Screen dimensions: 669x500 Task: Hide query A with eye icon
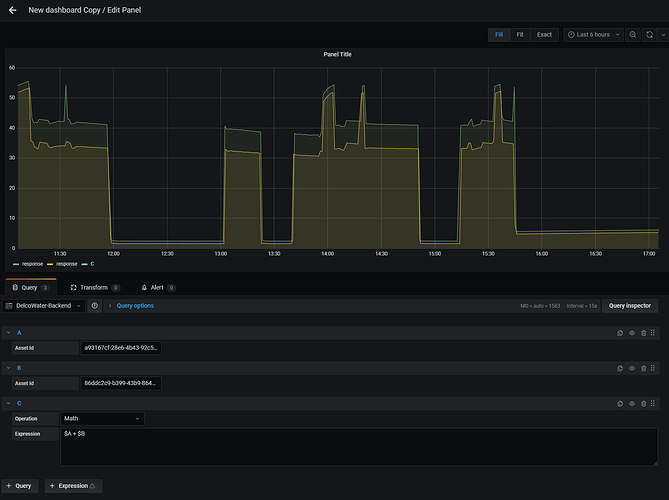point(632,333)
